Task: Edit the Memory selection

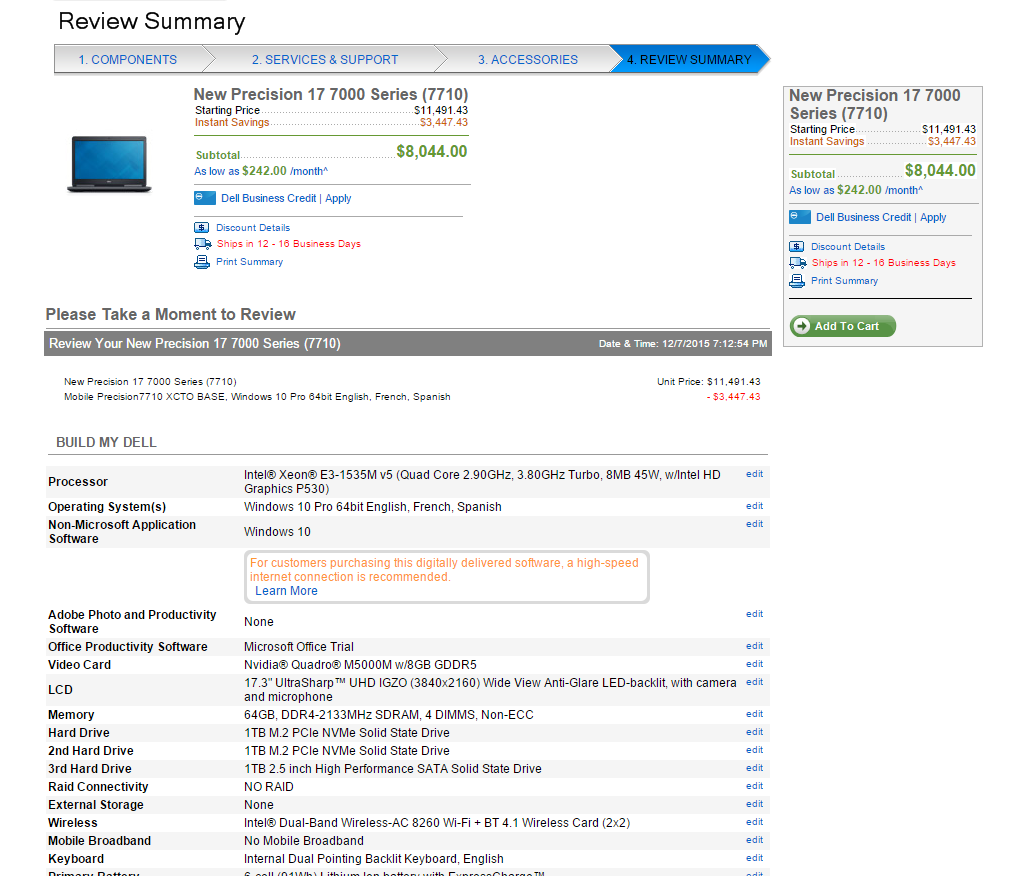Action: click(755, 713)
